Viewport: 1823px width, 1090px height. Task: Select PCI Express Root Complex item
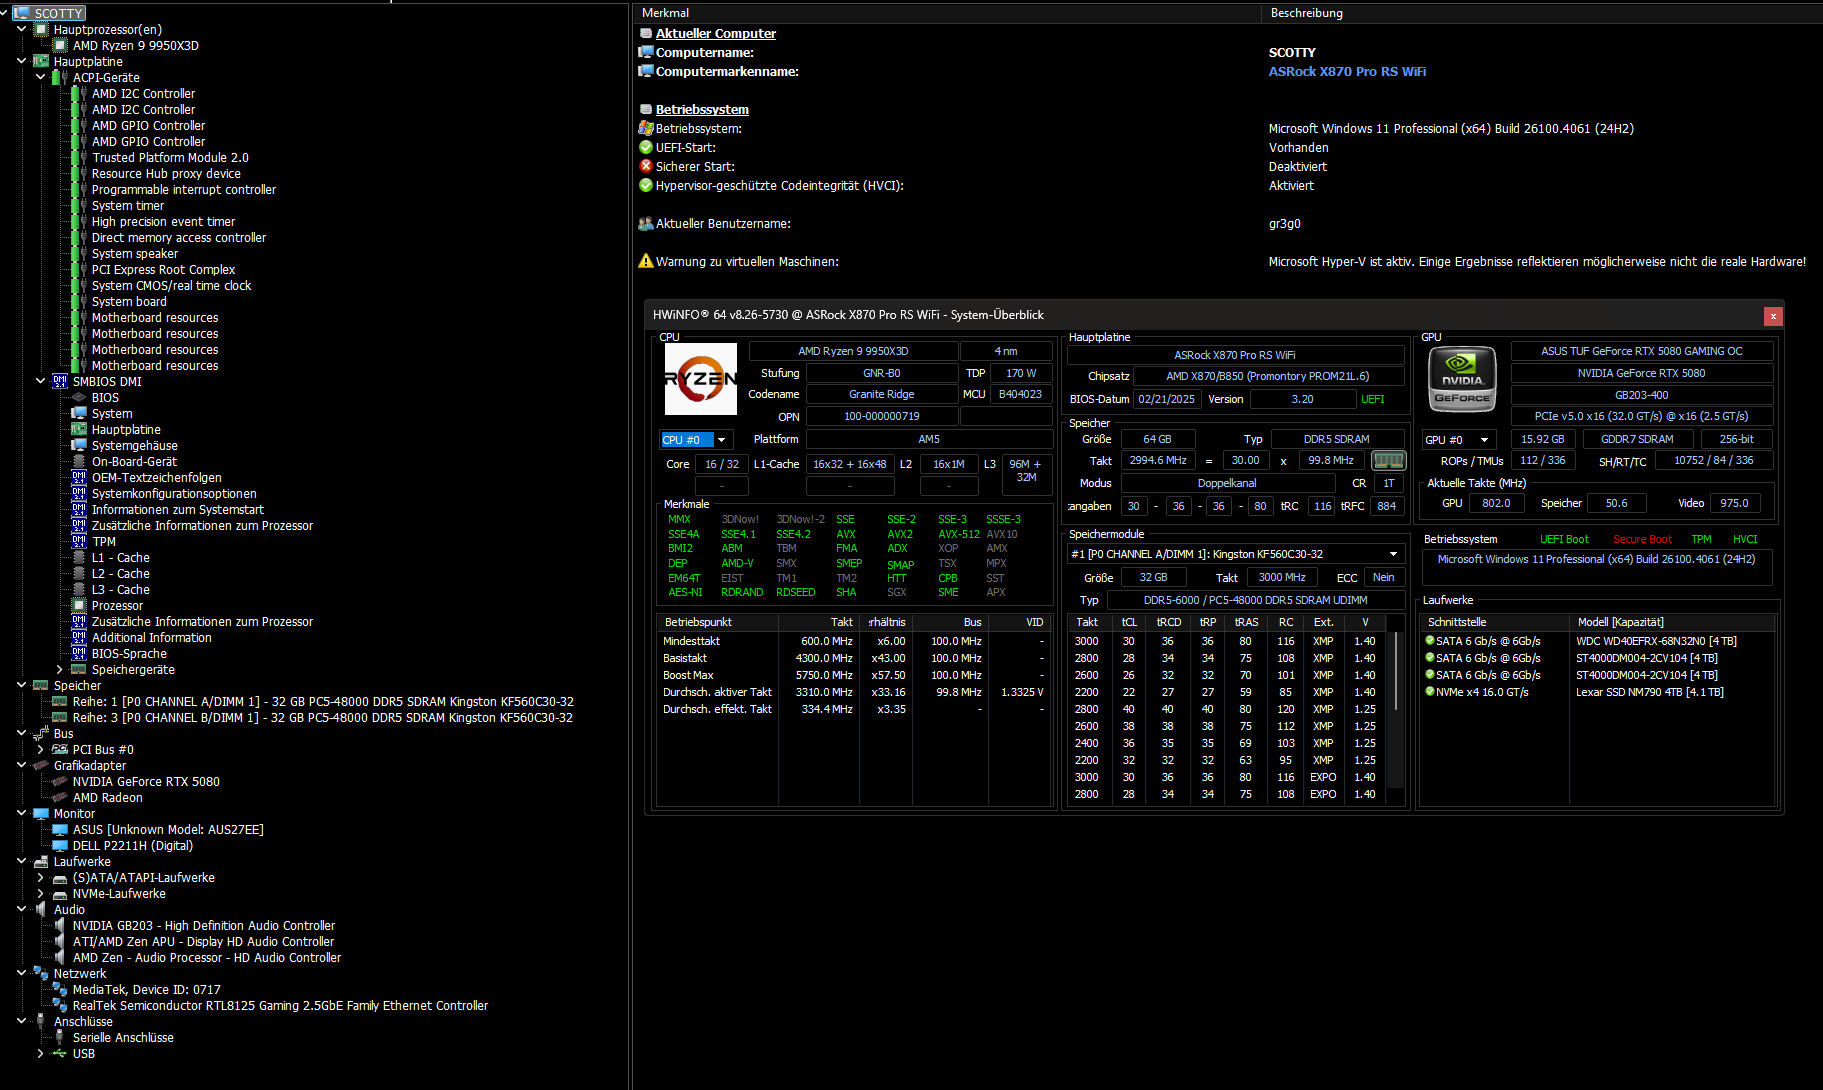pos(163,269)
